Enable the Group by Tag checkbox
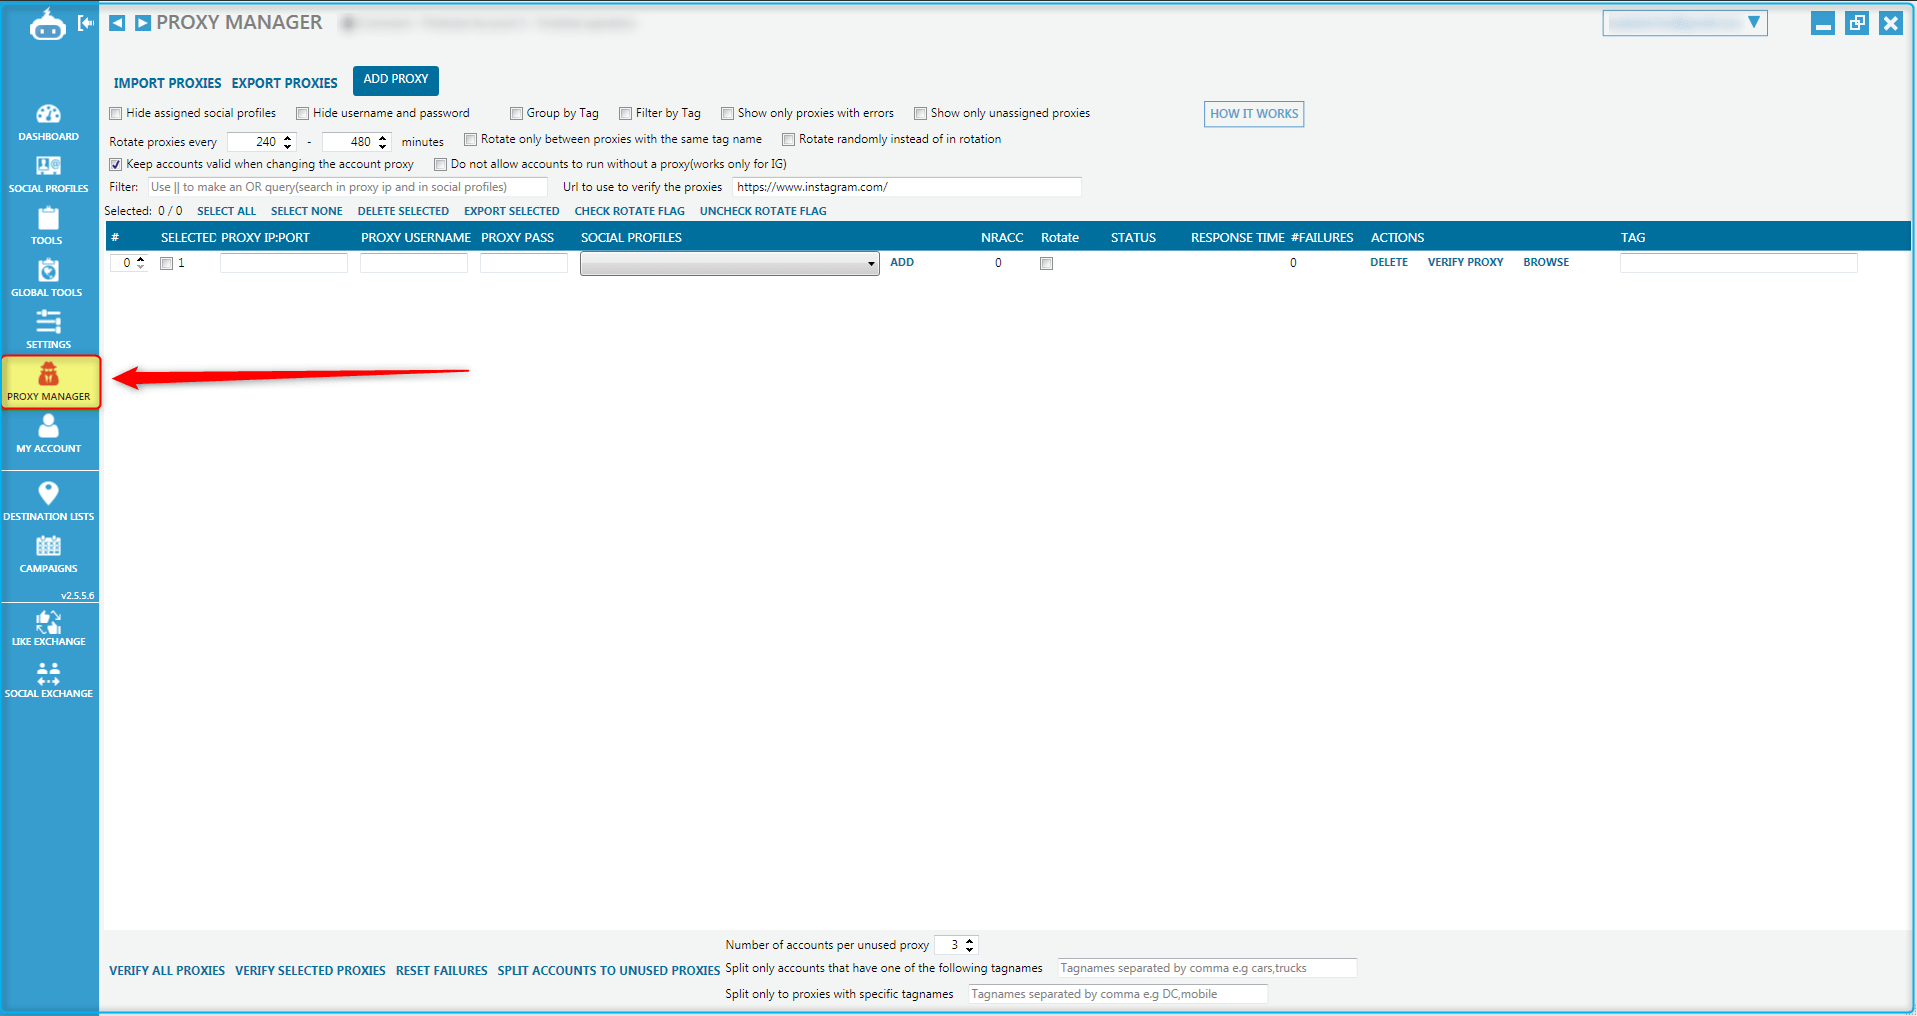The image size is (1917, 1016). coord(516,114)
